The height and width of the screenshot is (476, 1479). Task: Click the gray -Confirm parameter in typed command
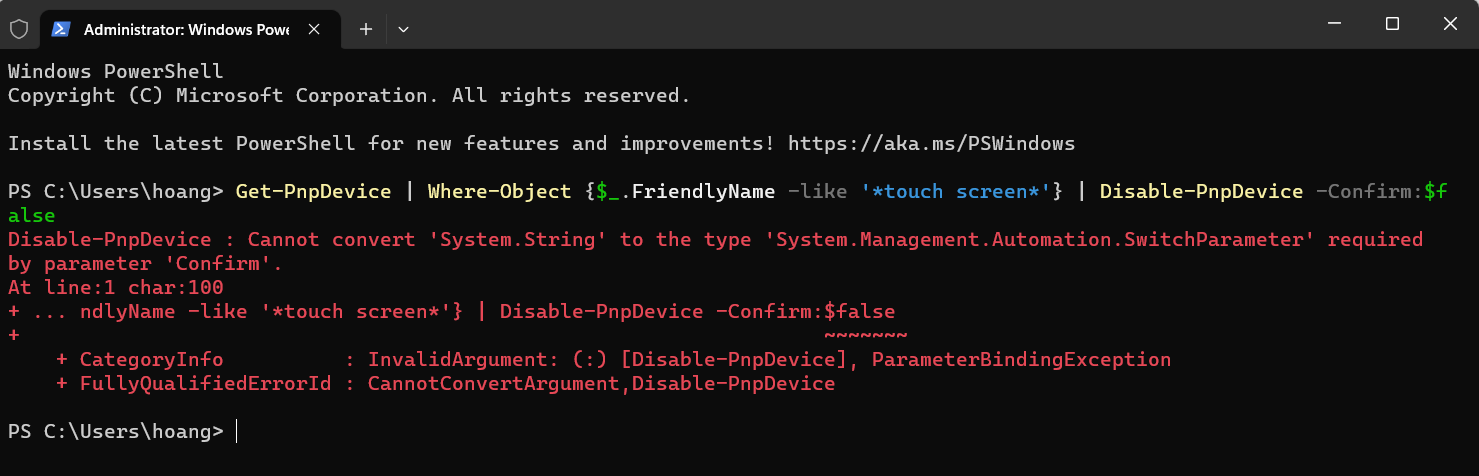coord(1363,192)
